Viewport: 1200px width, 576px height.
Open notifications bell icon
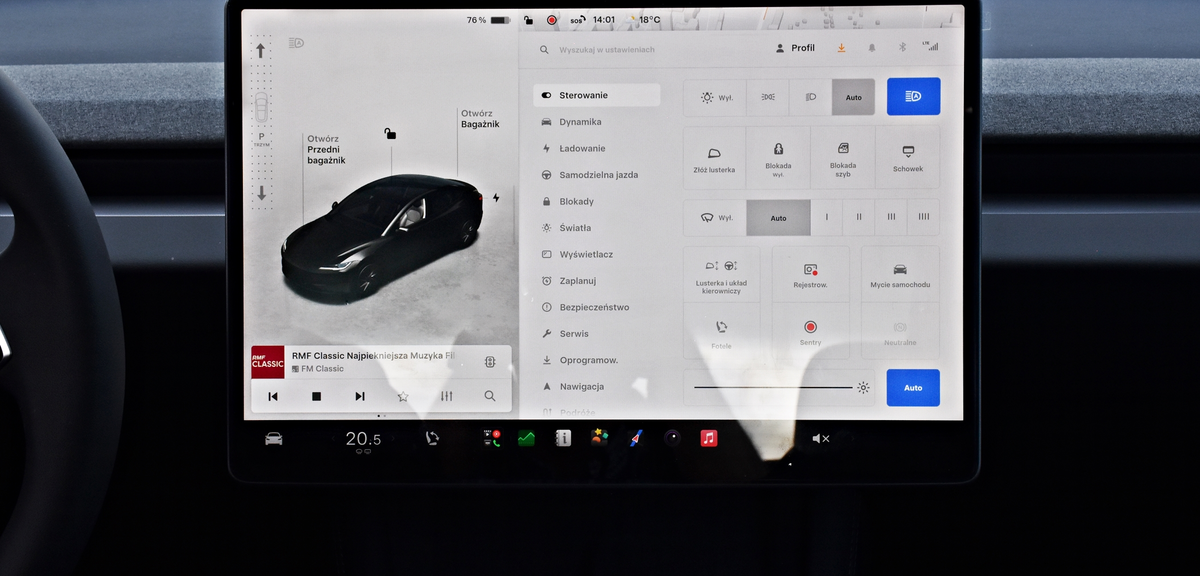[x=871, y=48]
